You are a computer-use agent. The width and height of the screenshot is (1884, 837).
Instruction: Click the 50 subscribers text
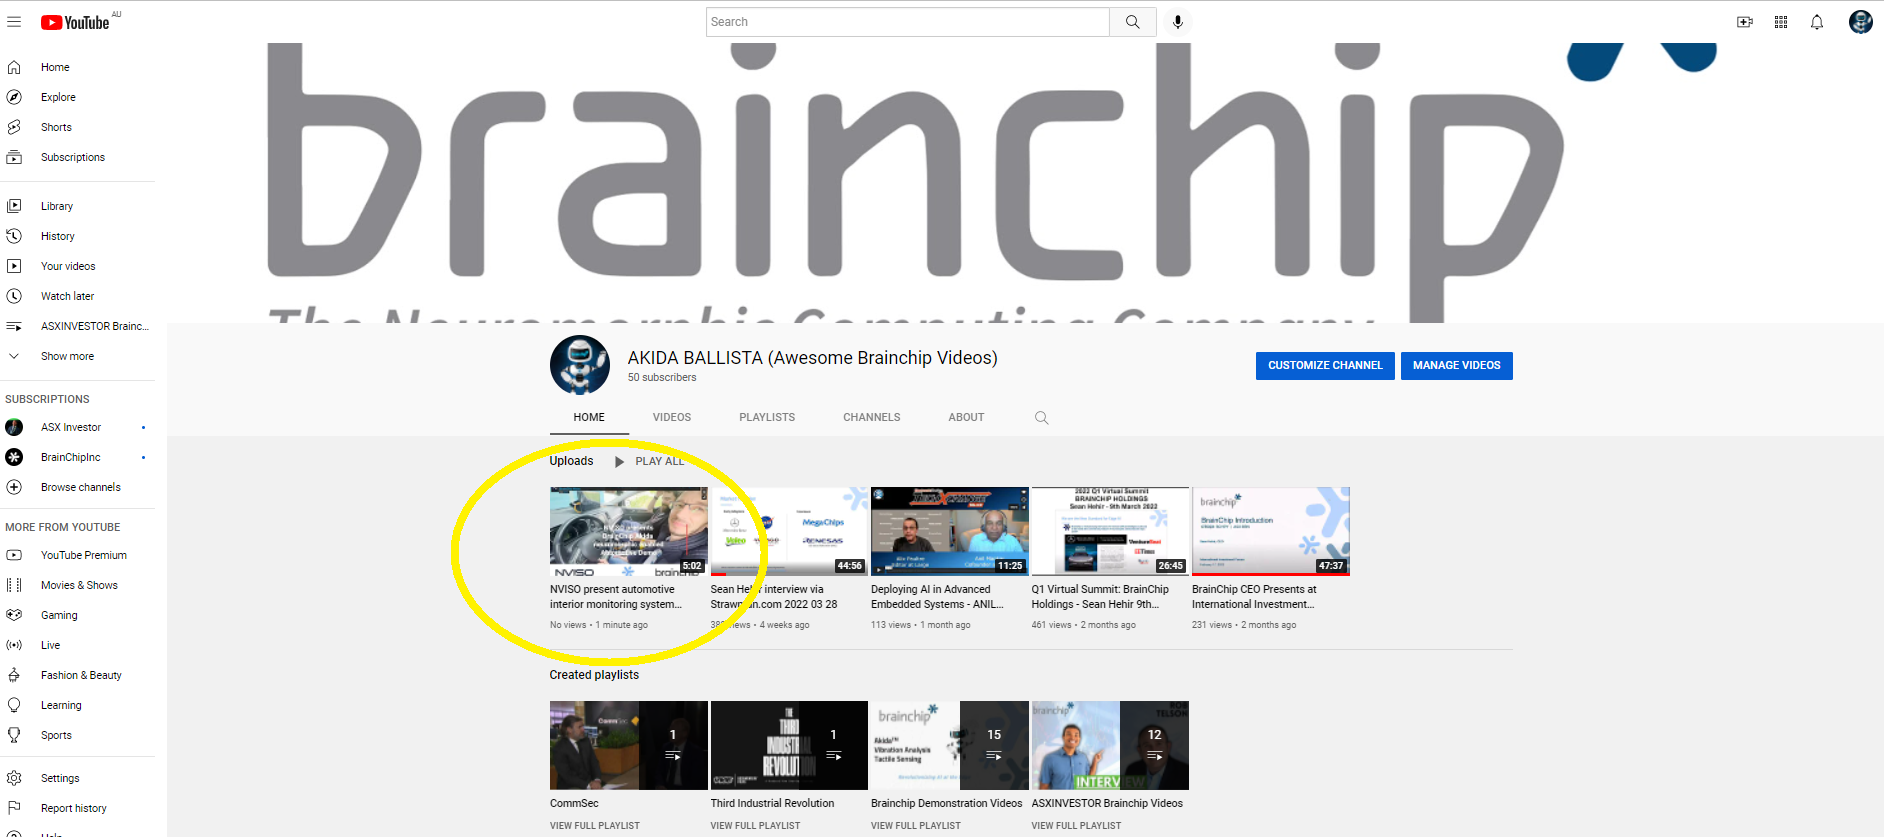pyautogui.click(x=662, y=377)
